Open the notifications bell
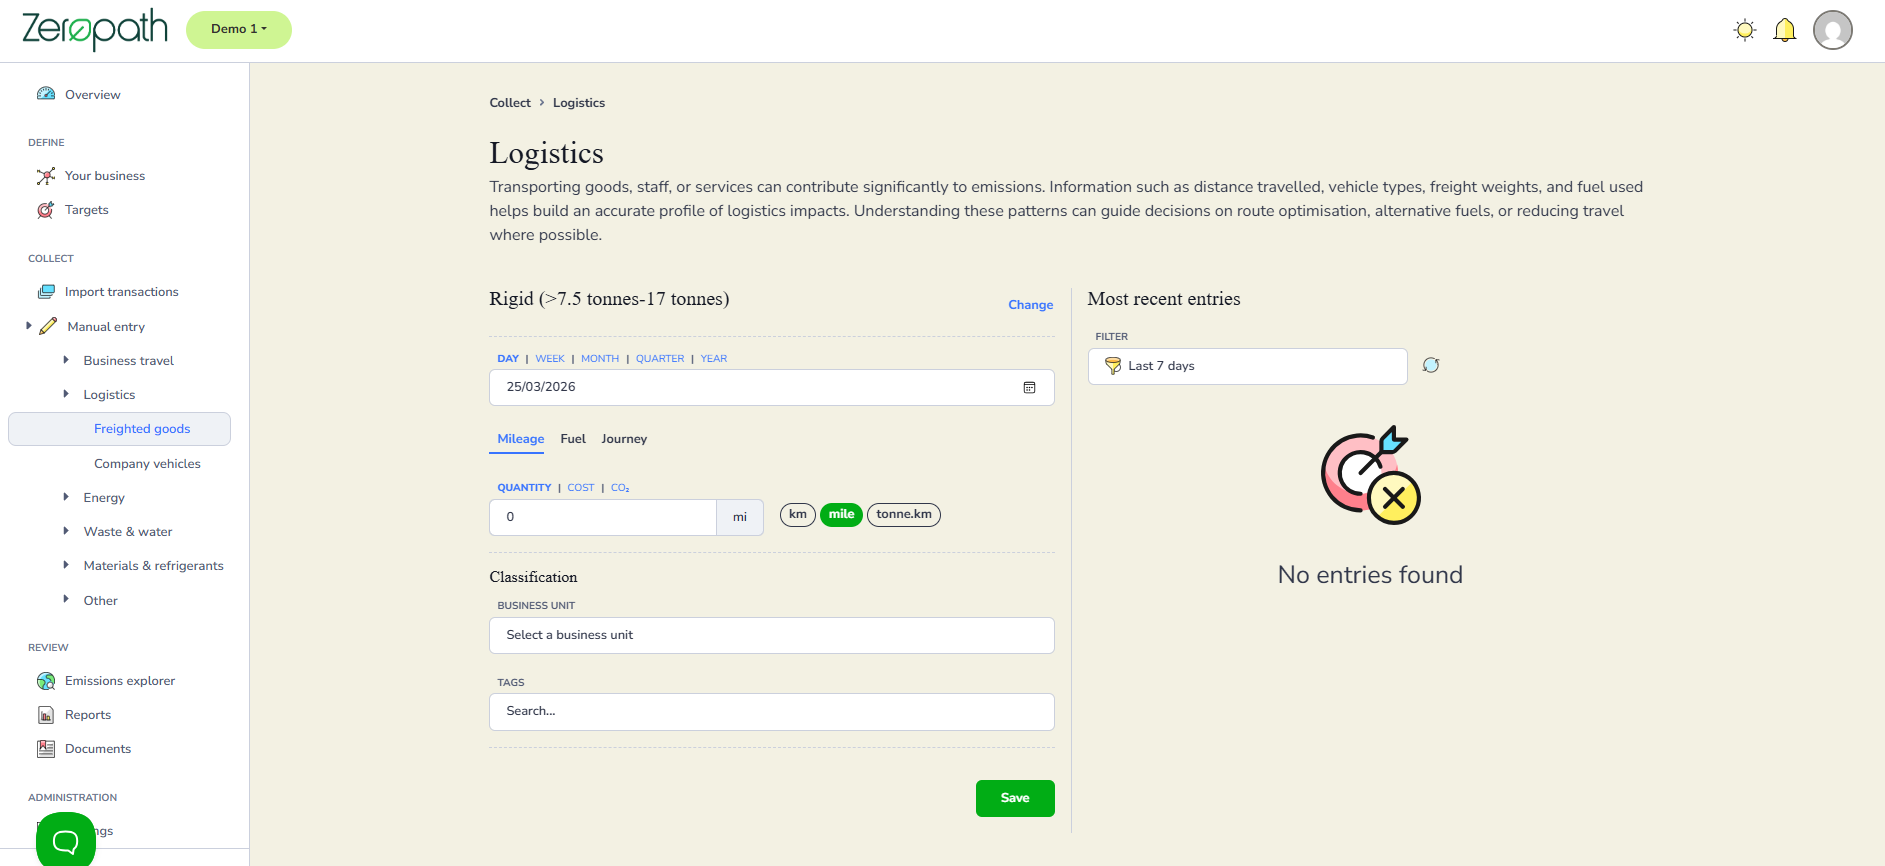1885x866 pixels. (1785, 30)
